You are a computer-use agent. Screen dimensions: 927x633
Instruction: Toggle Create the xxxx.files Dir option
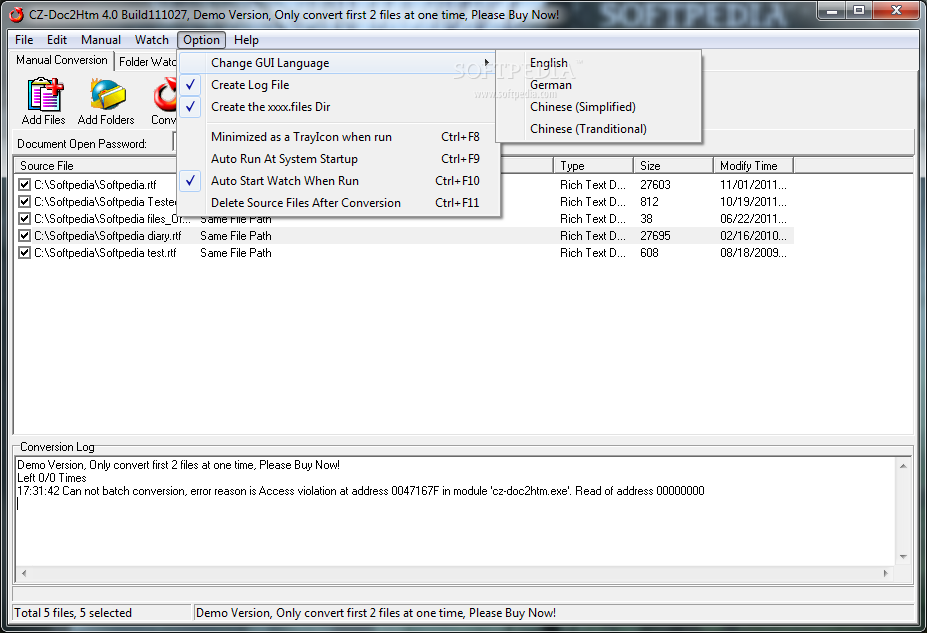click(x=339, y=107)
